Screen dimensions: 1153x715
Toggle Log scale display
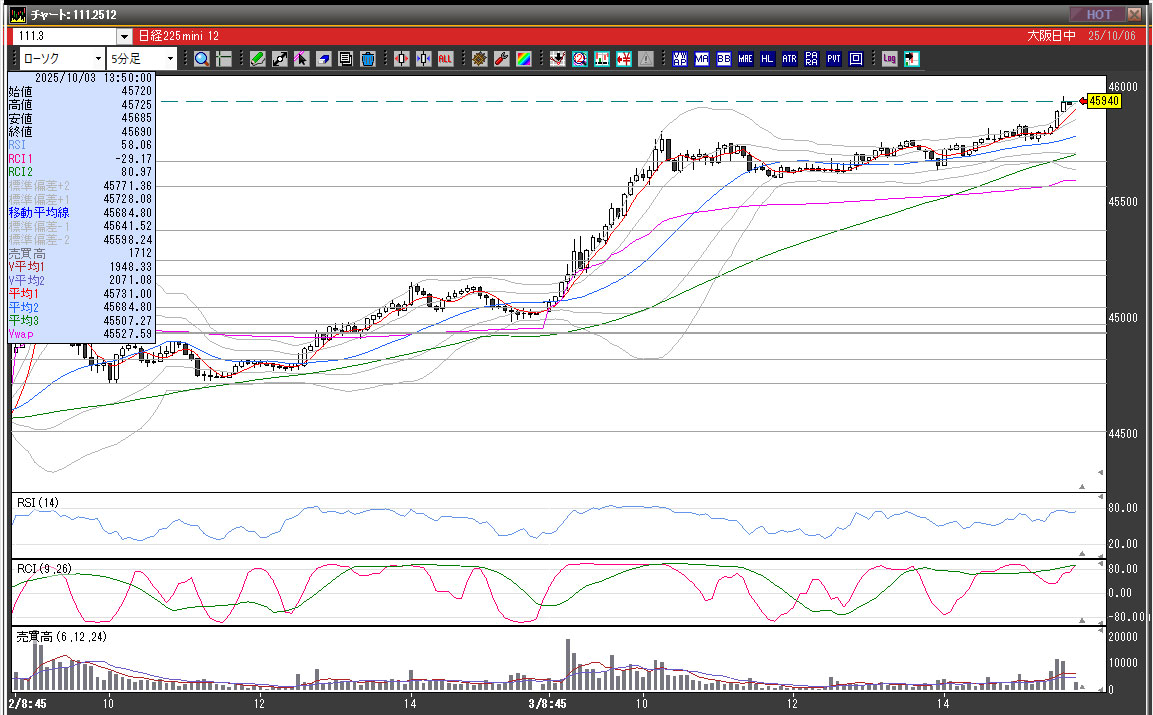tap(889, 59)
